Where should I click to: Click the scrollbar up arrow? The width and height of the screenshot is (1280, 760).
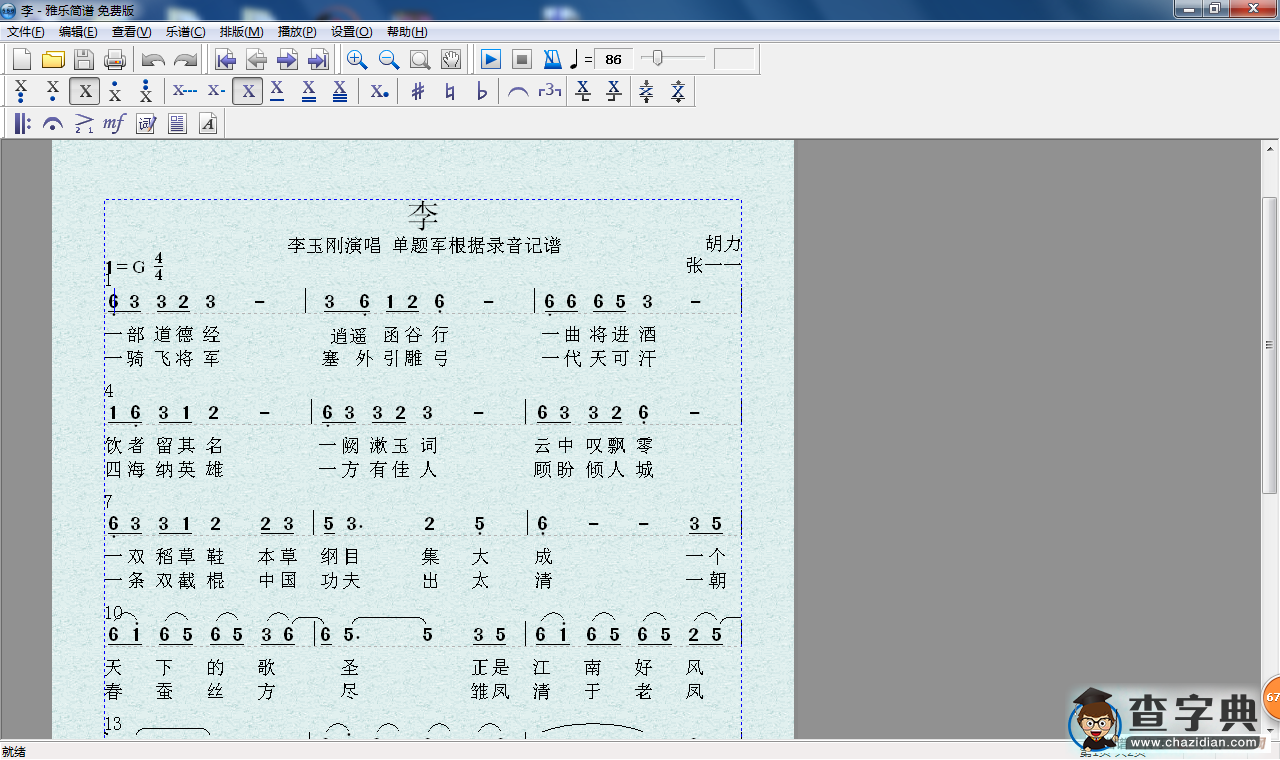[1270, 148]
